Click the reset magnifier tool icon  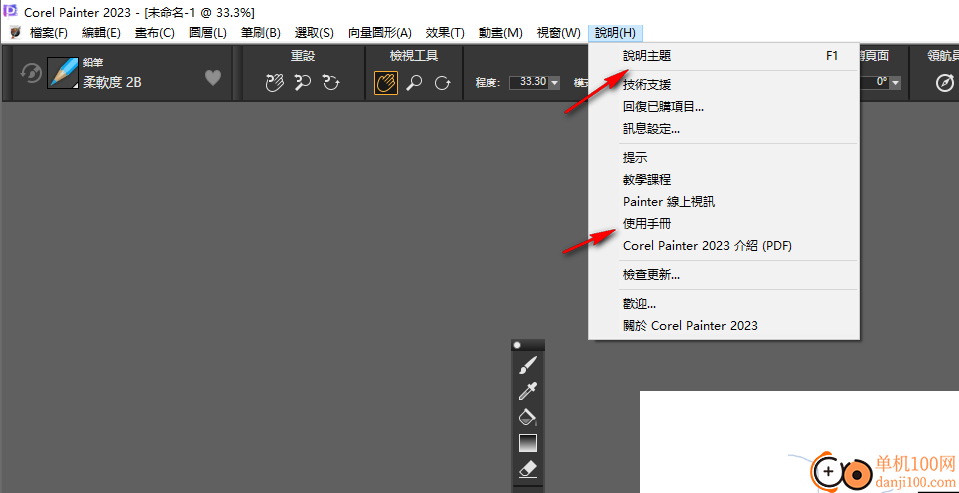tap(303, 83)
